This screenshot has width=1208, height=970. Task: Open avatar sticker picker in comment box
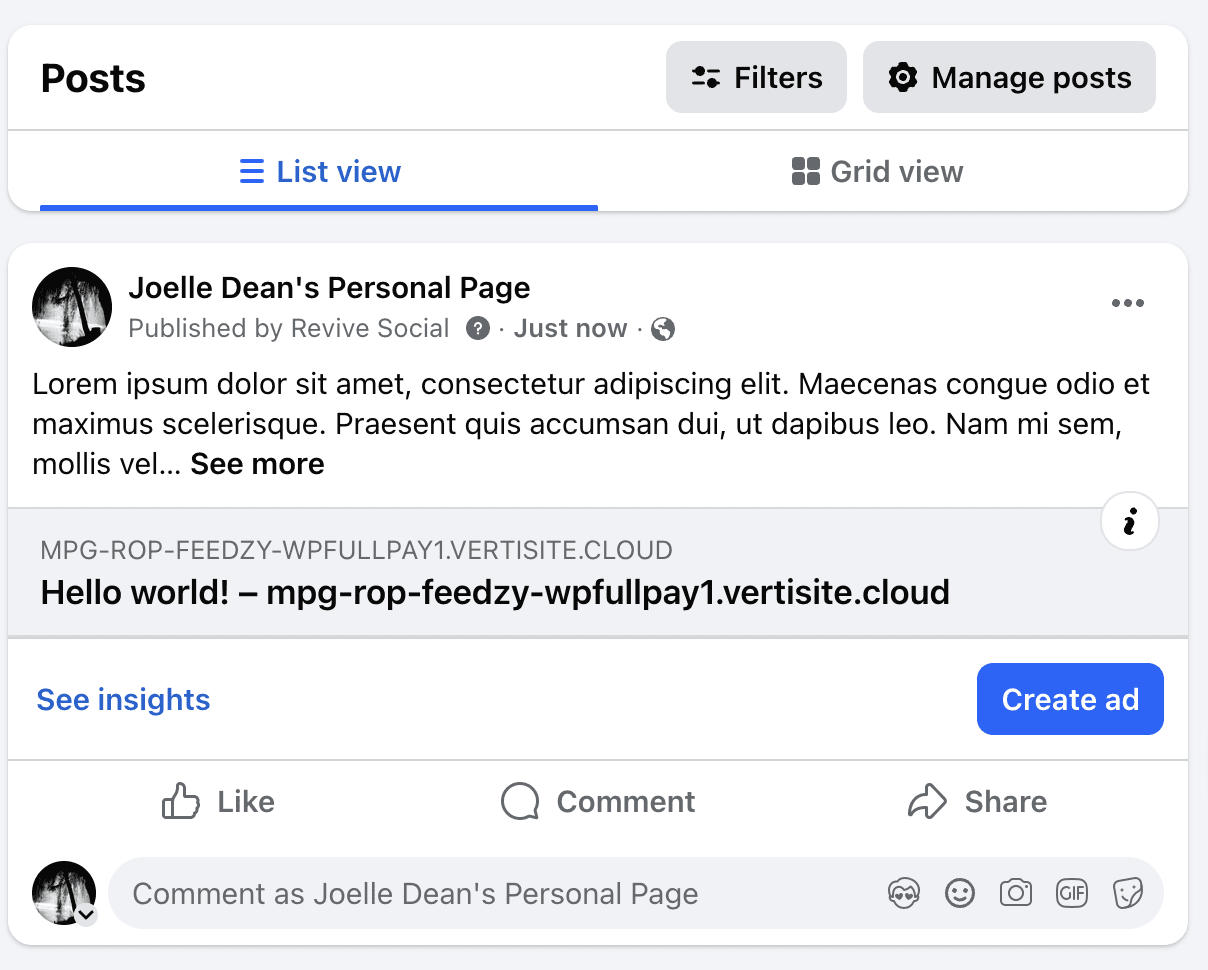(x=904, y=893)
